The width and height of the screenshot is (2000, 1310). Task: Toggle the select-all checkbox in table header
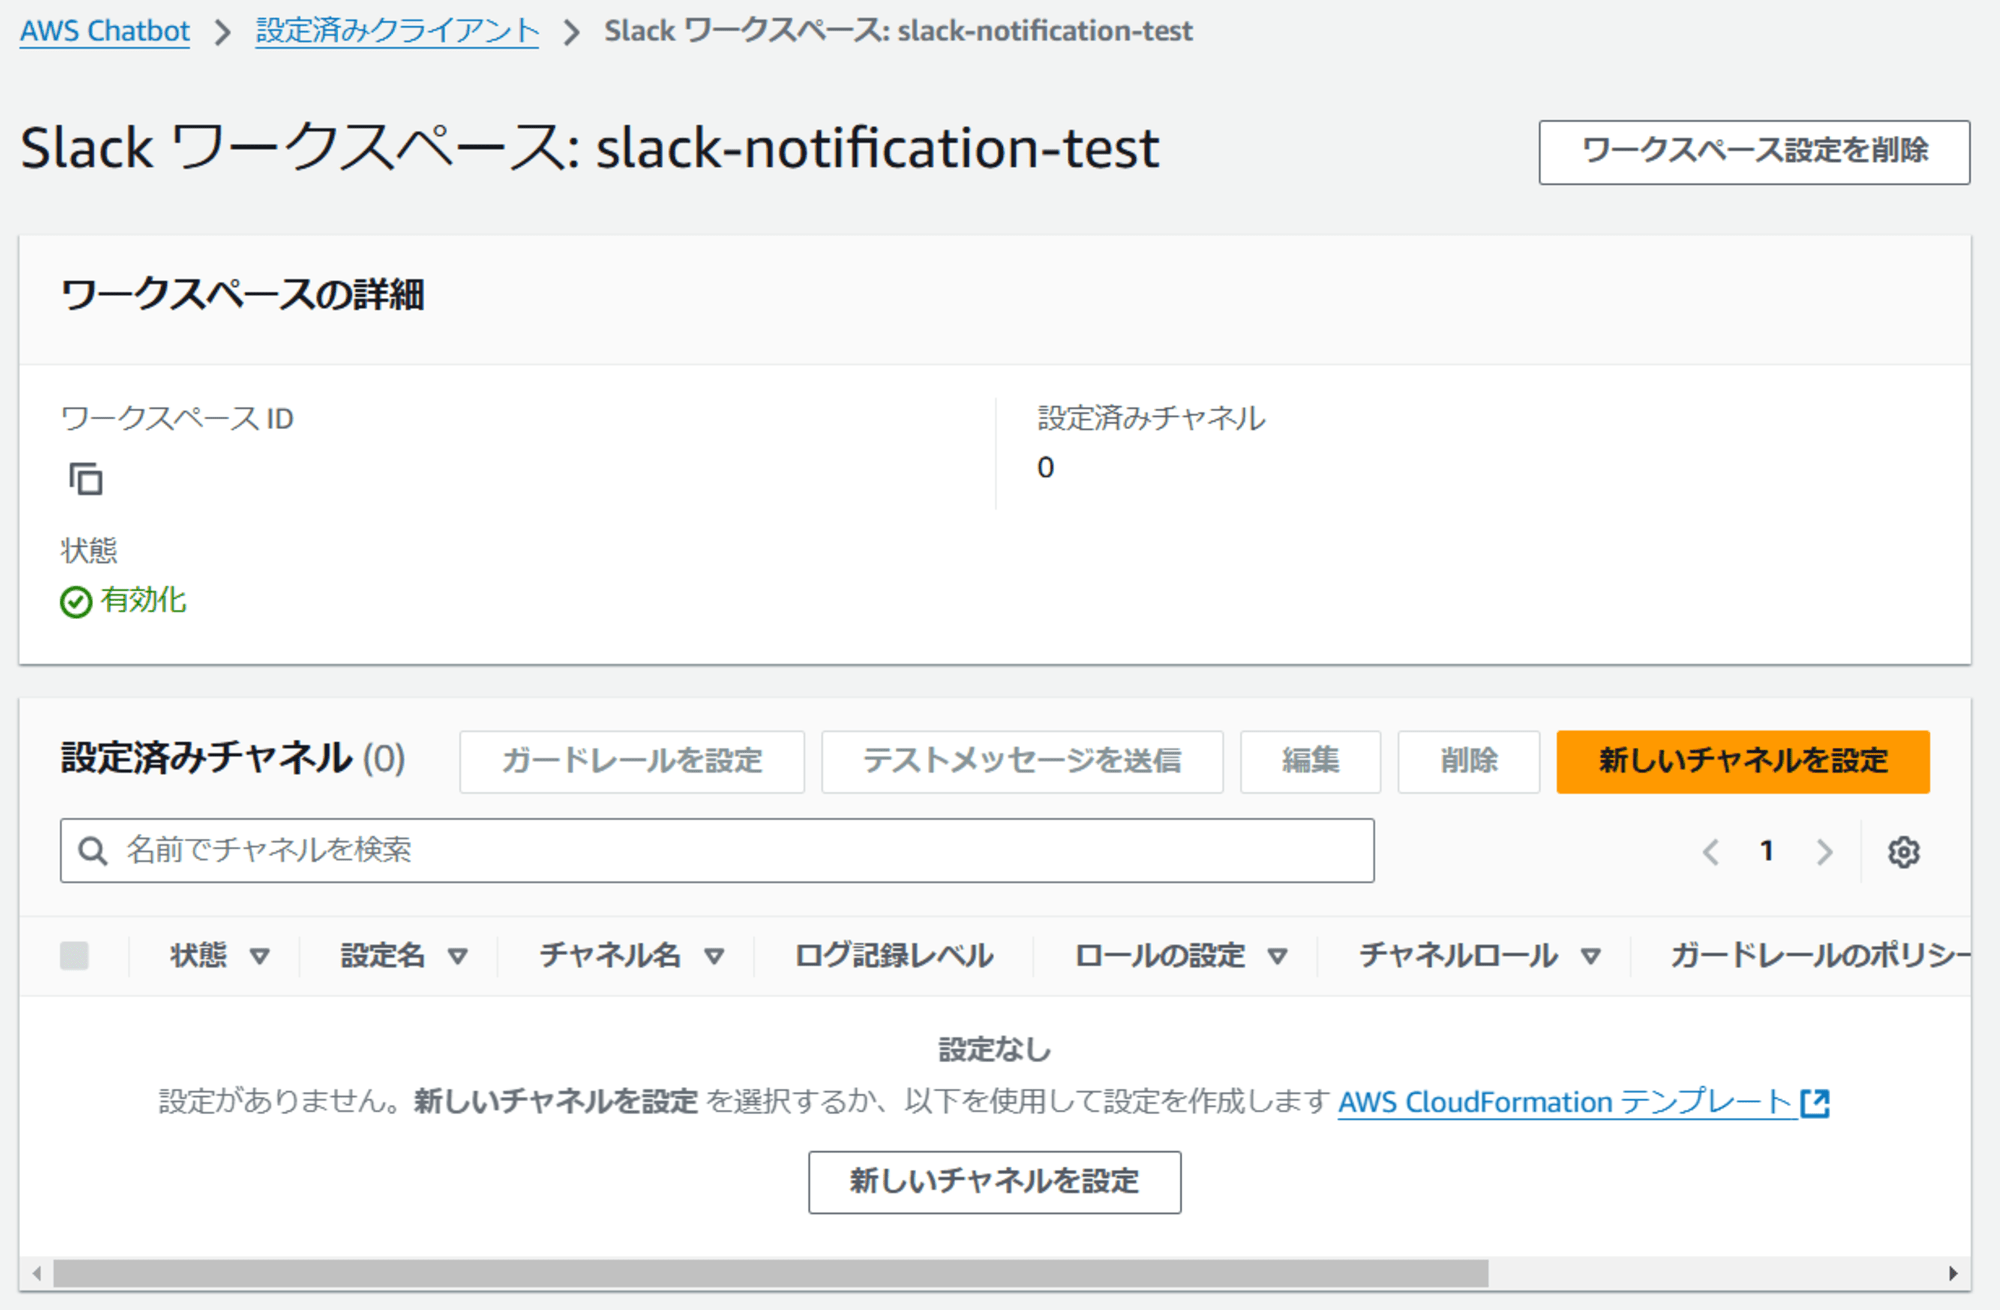[74, 956]
